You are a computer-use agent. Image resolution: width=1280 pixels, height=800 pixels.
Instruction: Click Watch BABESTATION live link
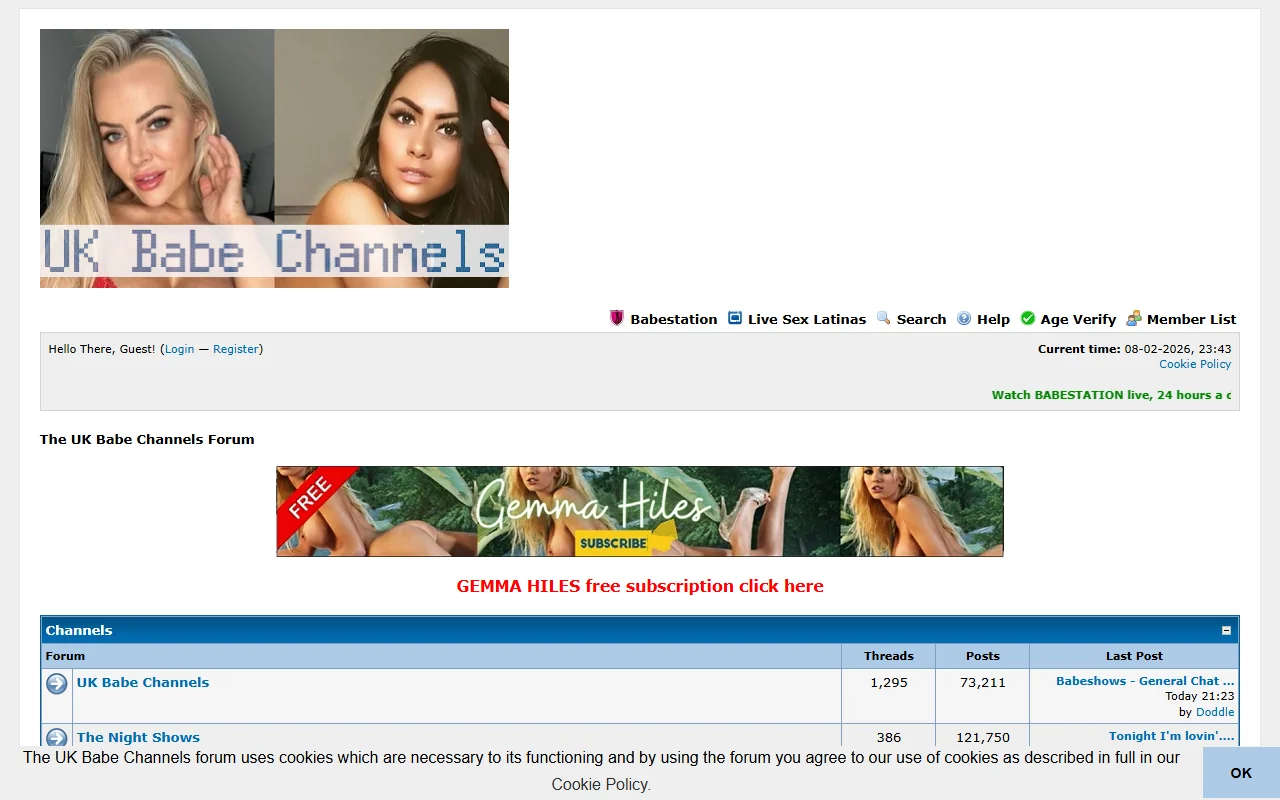click(1110, 395)
